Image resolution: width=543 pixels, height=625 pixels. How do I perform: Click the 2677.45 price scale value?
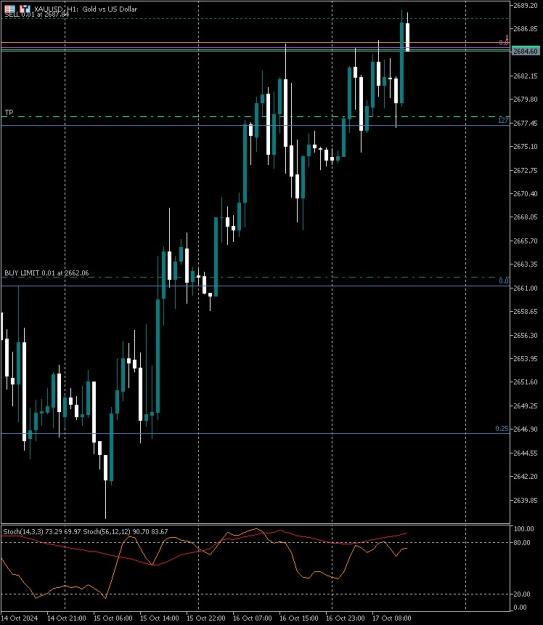(525, 123)
